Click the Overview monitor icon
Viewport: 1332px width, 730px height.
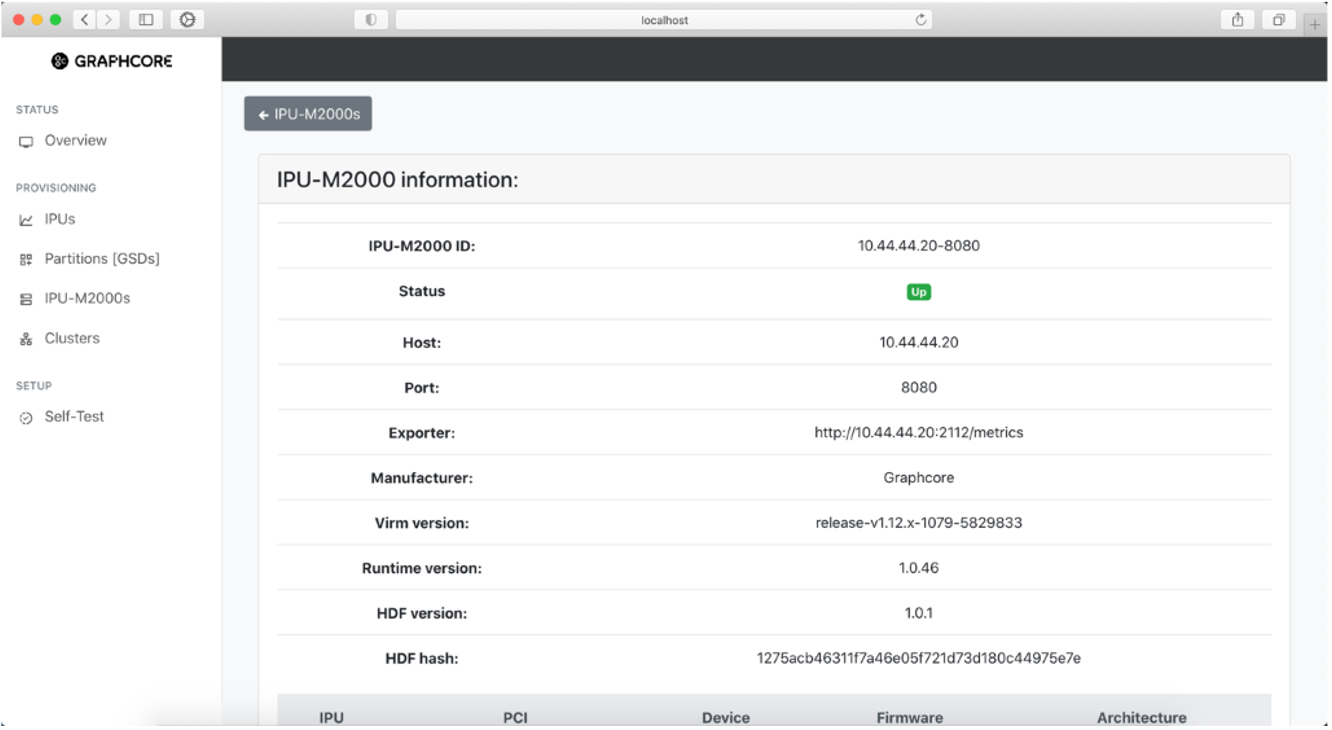tap(26, 142)
